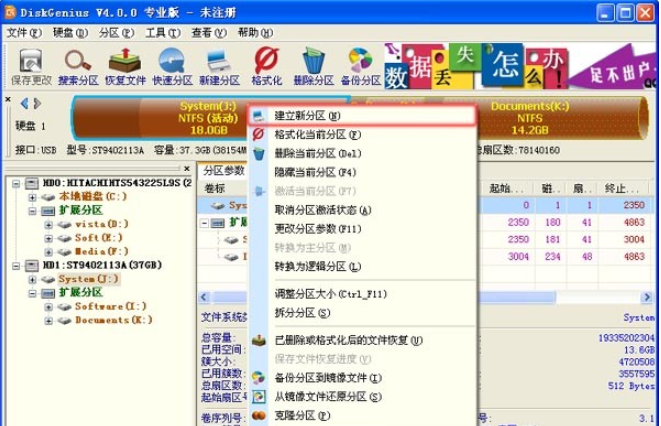
Task: Click the icon beside 格式化当前分区 in context menu
Action: [x=258, y=135]
